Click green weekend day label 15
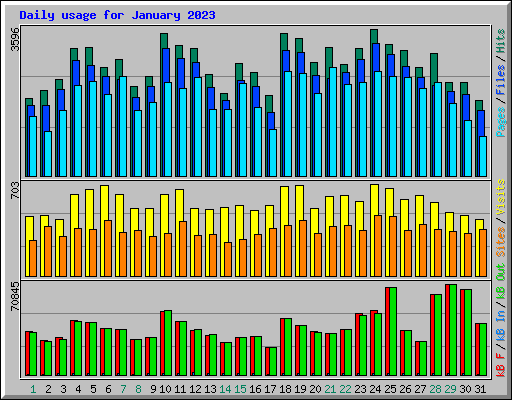 point(240,389)
